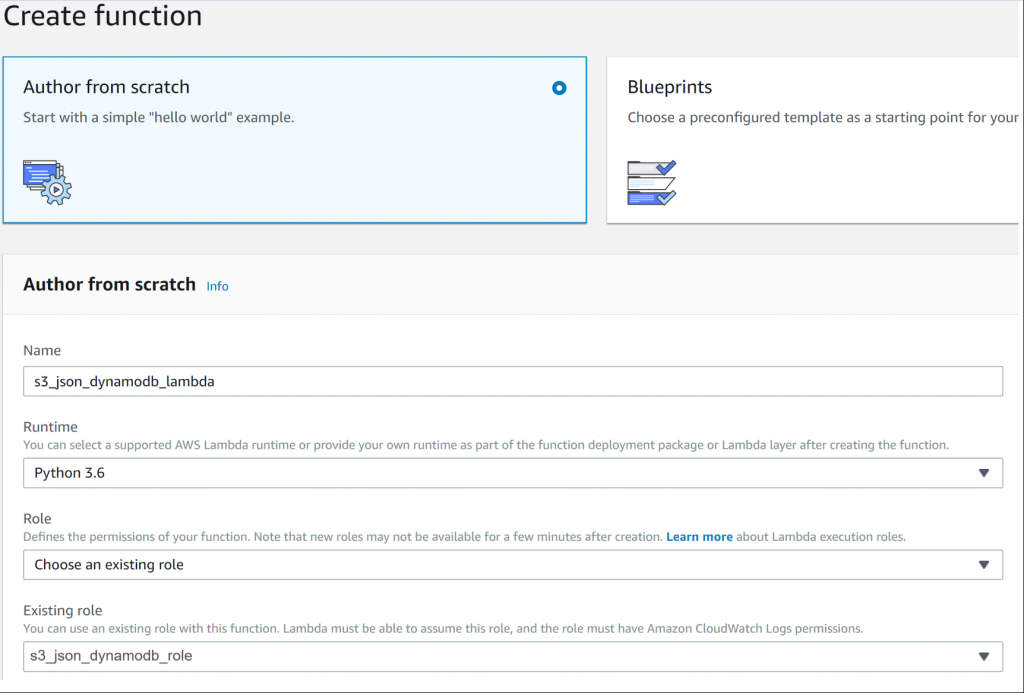Click the Author from scratch card title

(x=106, y=87)
